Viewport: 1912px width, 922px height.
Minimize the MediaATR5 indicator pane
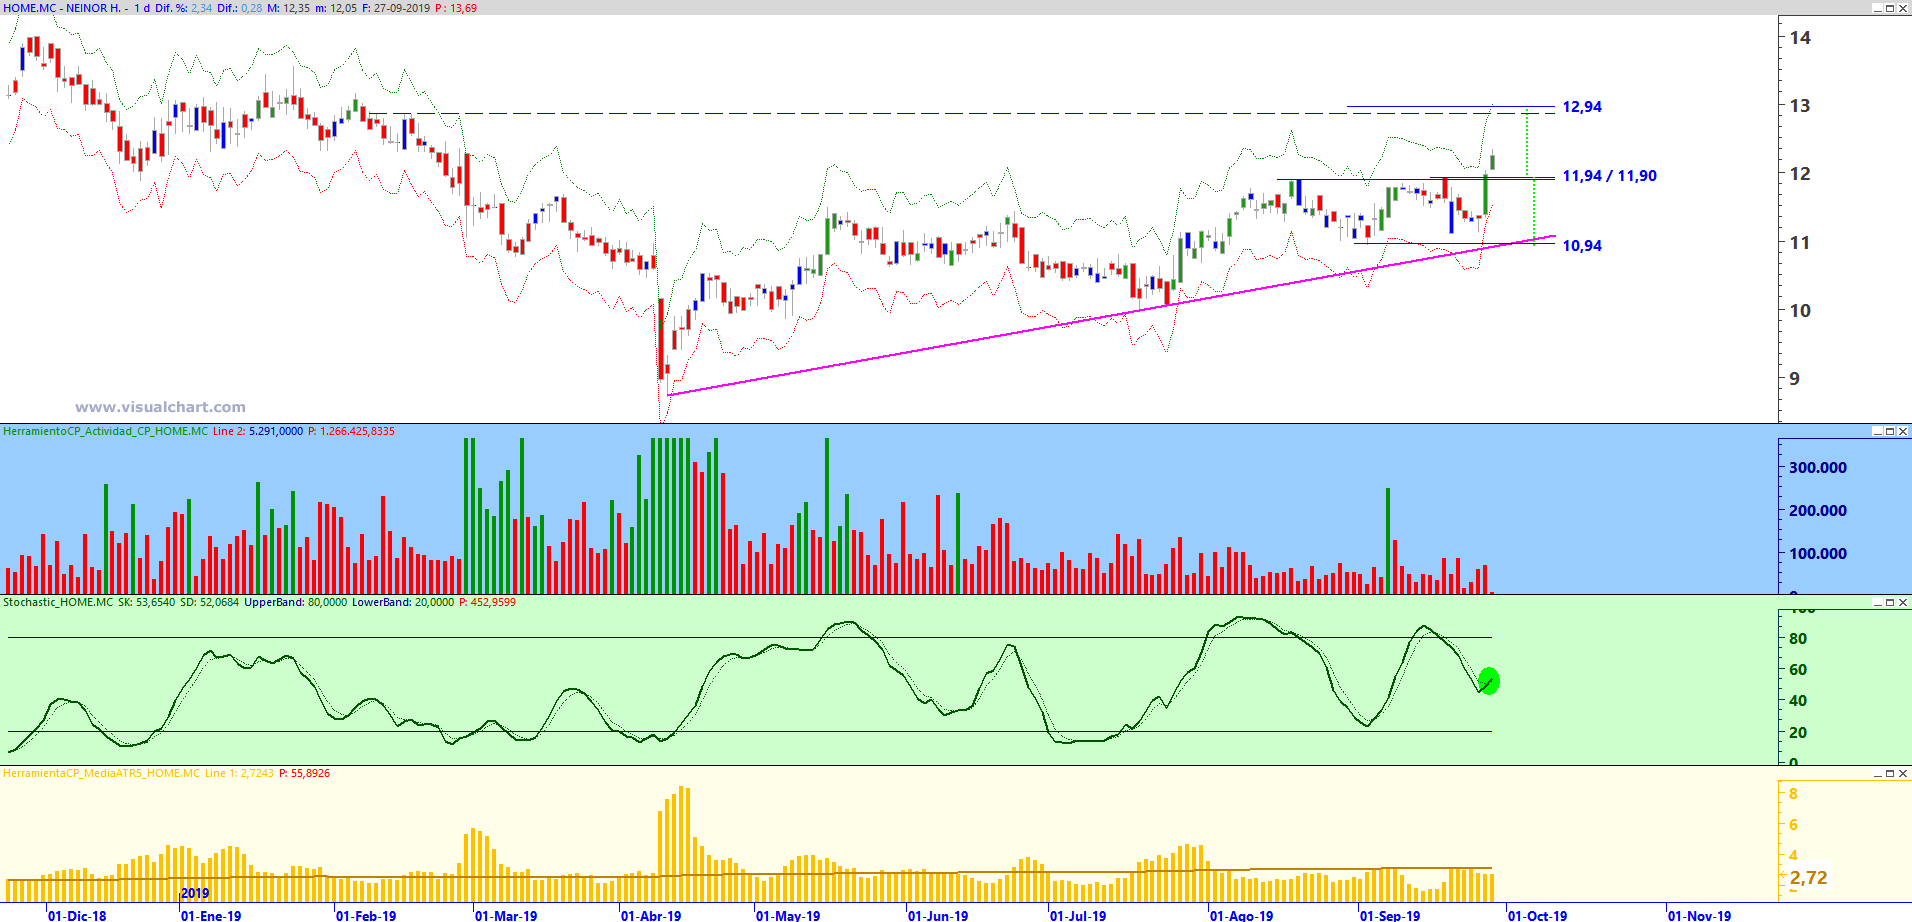pos(1877,773)
